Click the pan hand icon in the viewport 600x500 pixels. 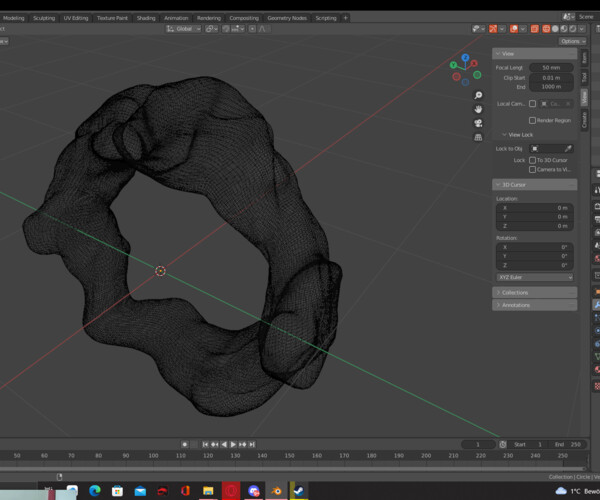478,109
